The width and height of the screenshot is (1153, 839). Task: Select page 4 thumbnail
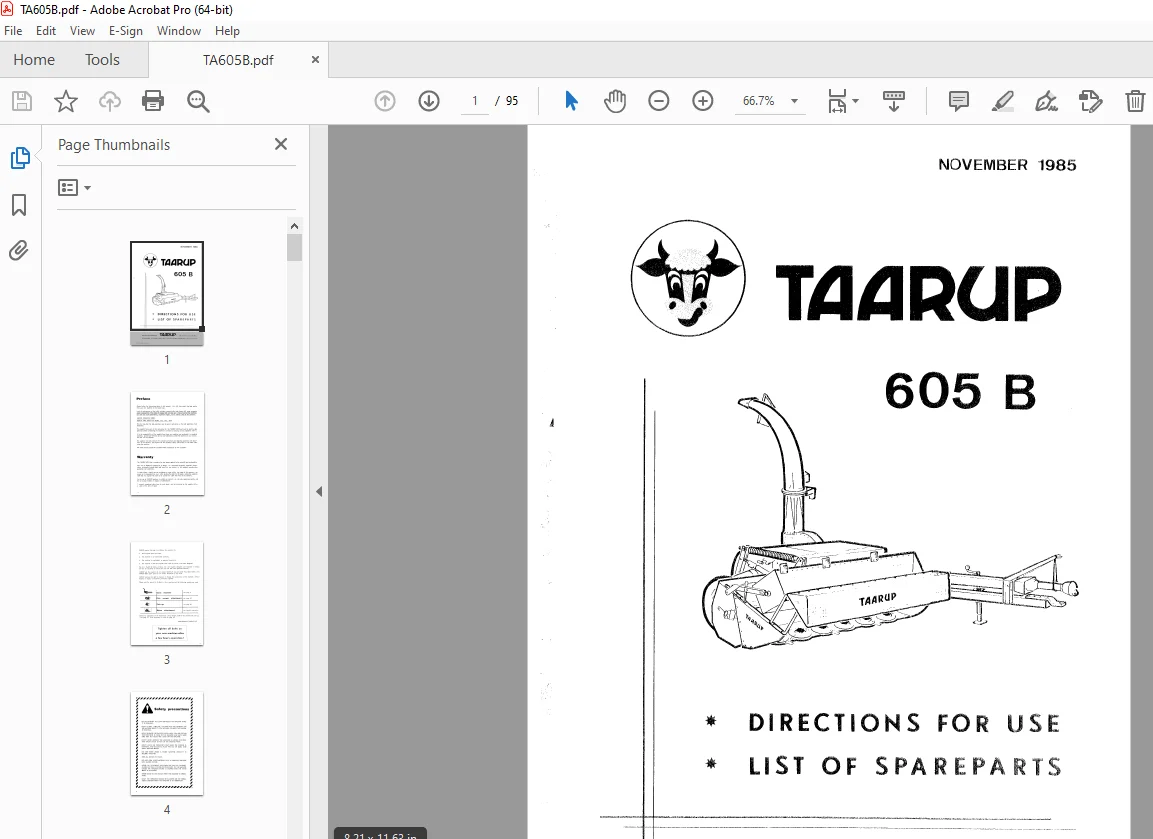(x=167, y=743)
